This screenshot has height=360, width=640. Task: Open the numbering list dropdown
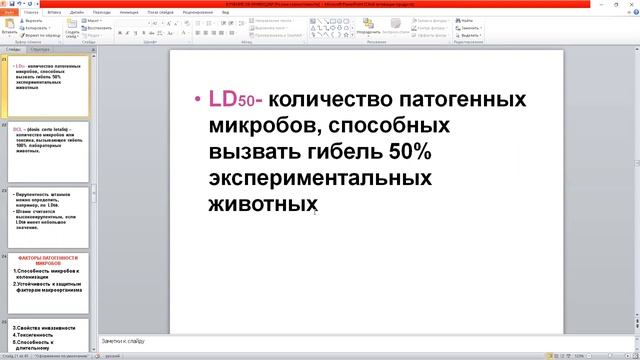coord(210,23)
